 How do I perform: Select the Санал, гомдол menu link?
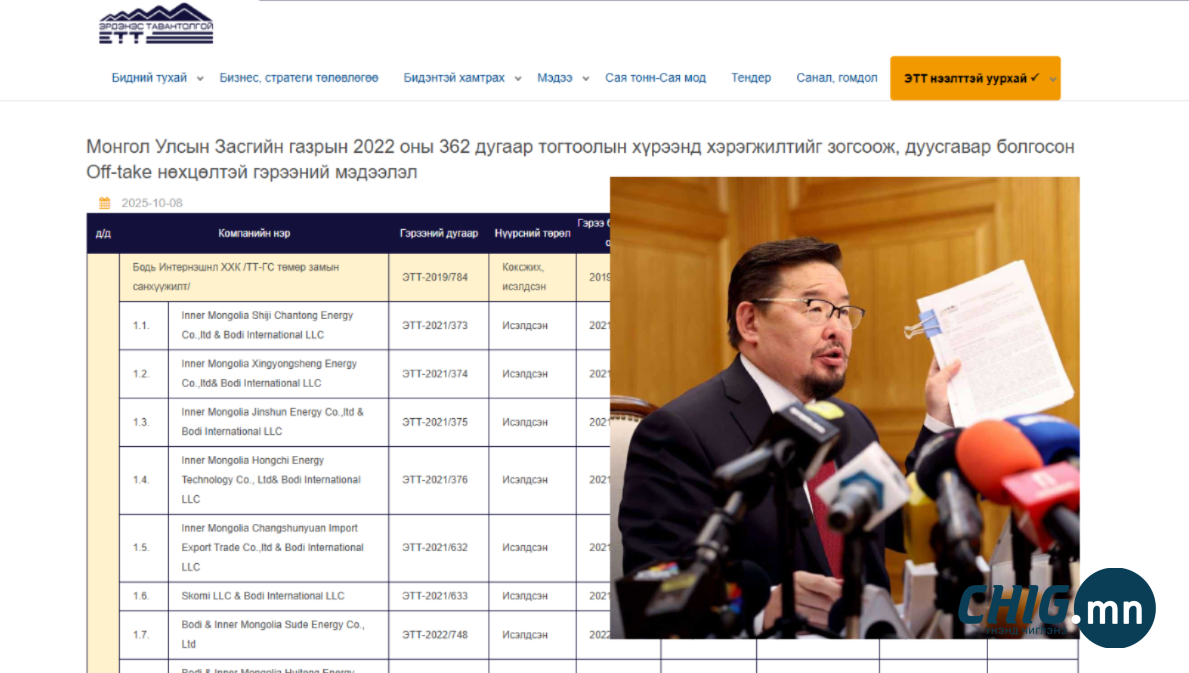(x=837, y=78)
